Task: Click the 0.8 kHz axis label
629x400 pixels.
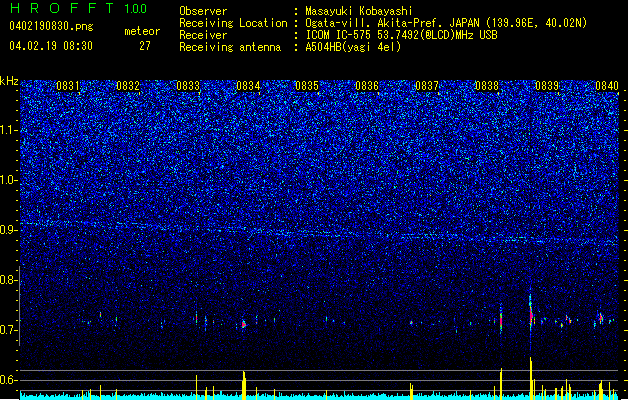Action: coord(9,280)
